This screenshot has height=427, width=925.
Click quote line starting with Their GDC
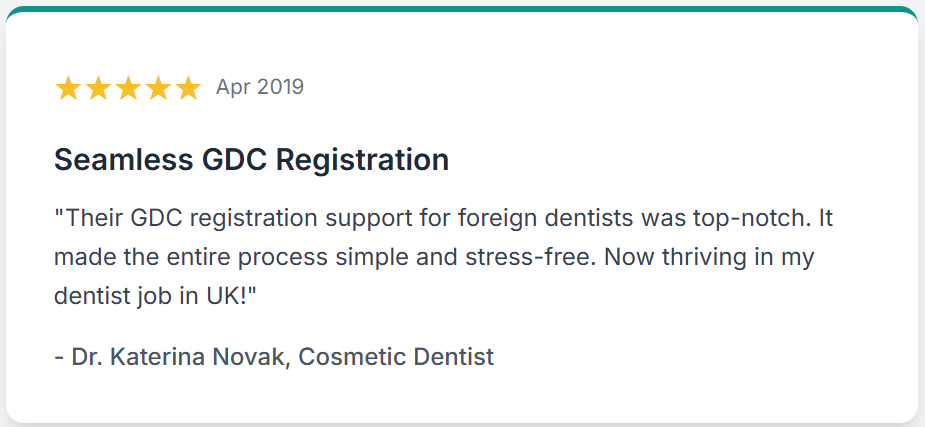click(x=443, y=219)
